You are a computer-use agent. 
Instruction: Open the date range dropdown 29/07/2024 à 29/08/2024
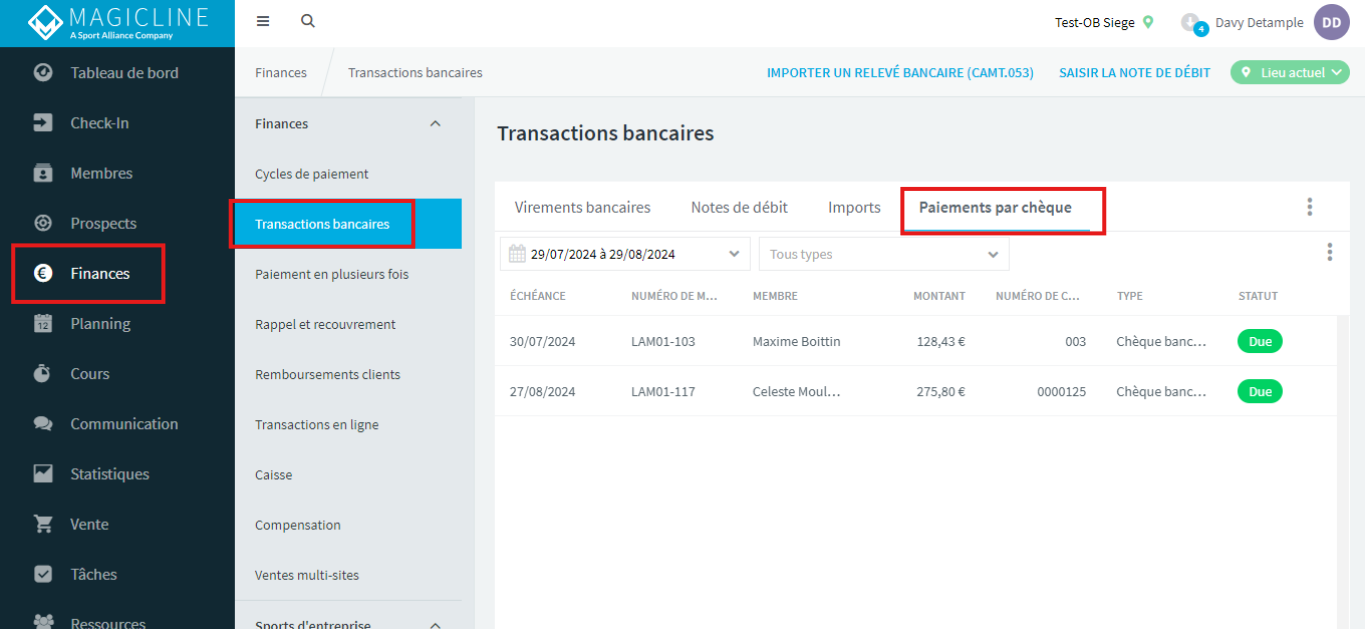click(625, 254)
